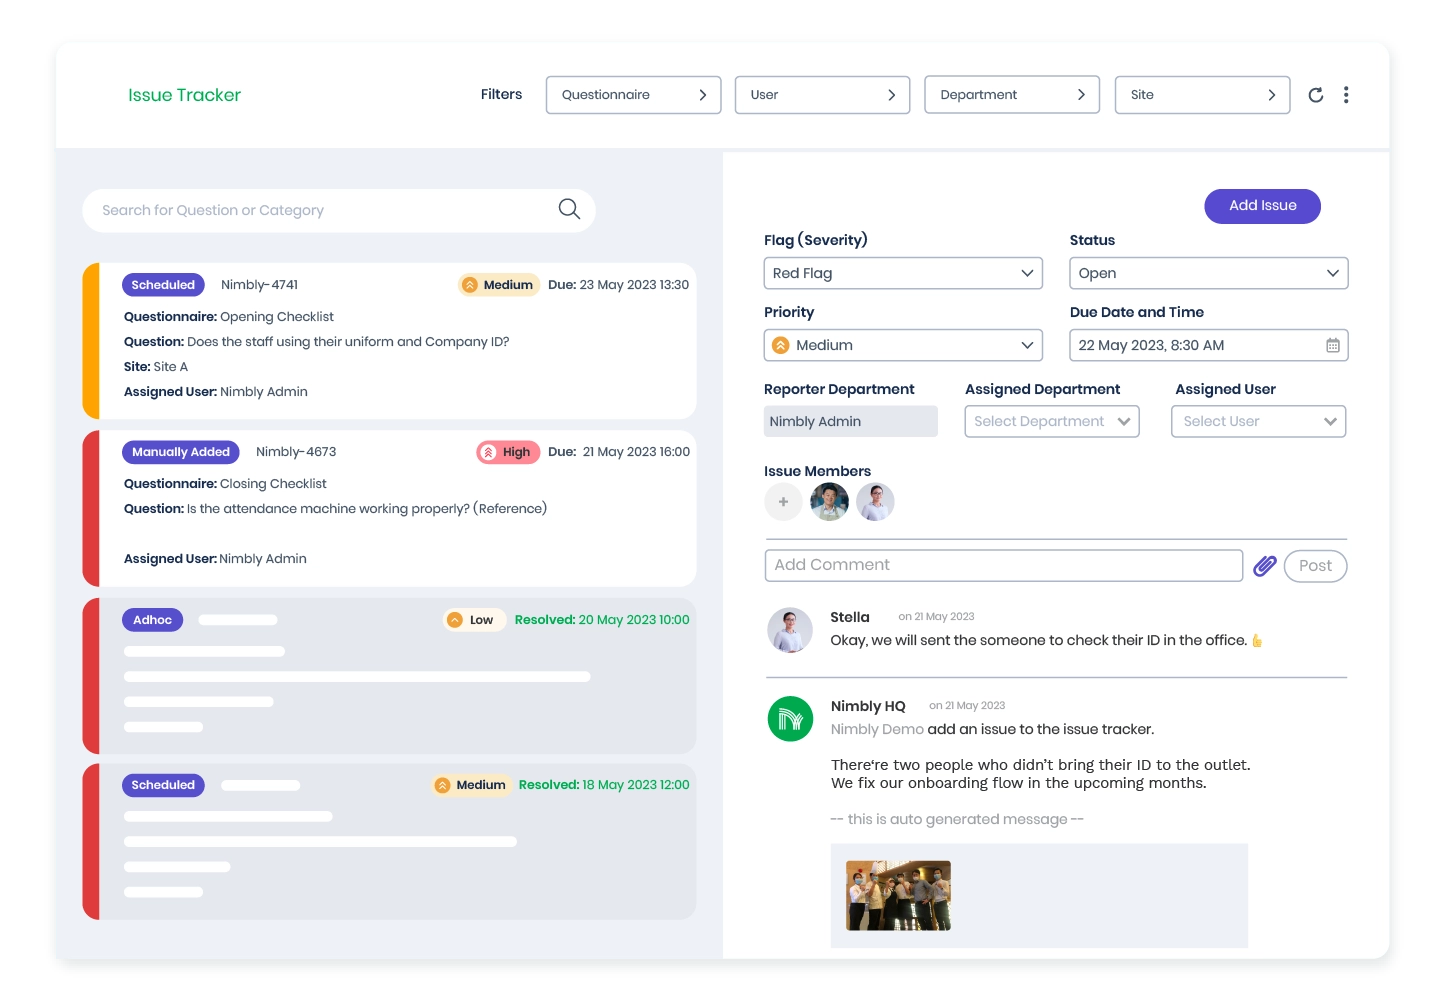This screenshot has width=1446, height=1001.
Task: Open the calendar picker for Due Date
Action: tap(1332, 345)
